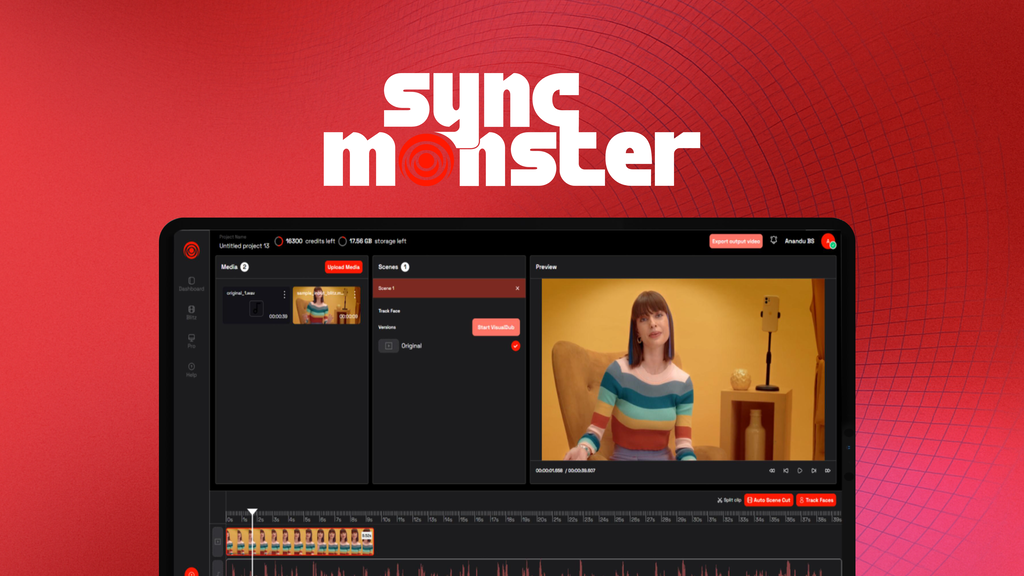Open the notifications bell

click(x=774, y=241)
